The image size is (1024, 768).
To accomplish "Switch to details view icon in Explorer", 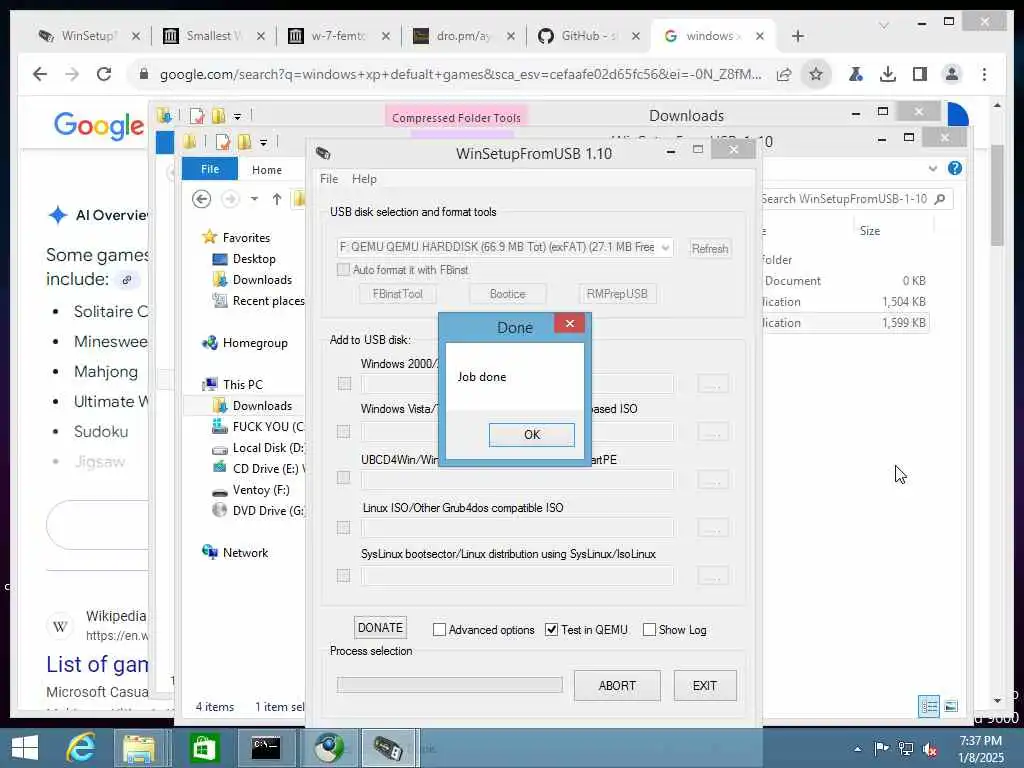I will click(x=929, y=706).
